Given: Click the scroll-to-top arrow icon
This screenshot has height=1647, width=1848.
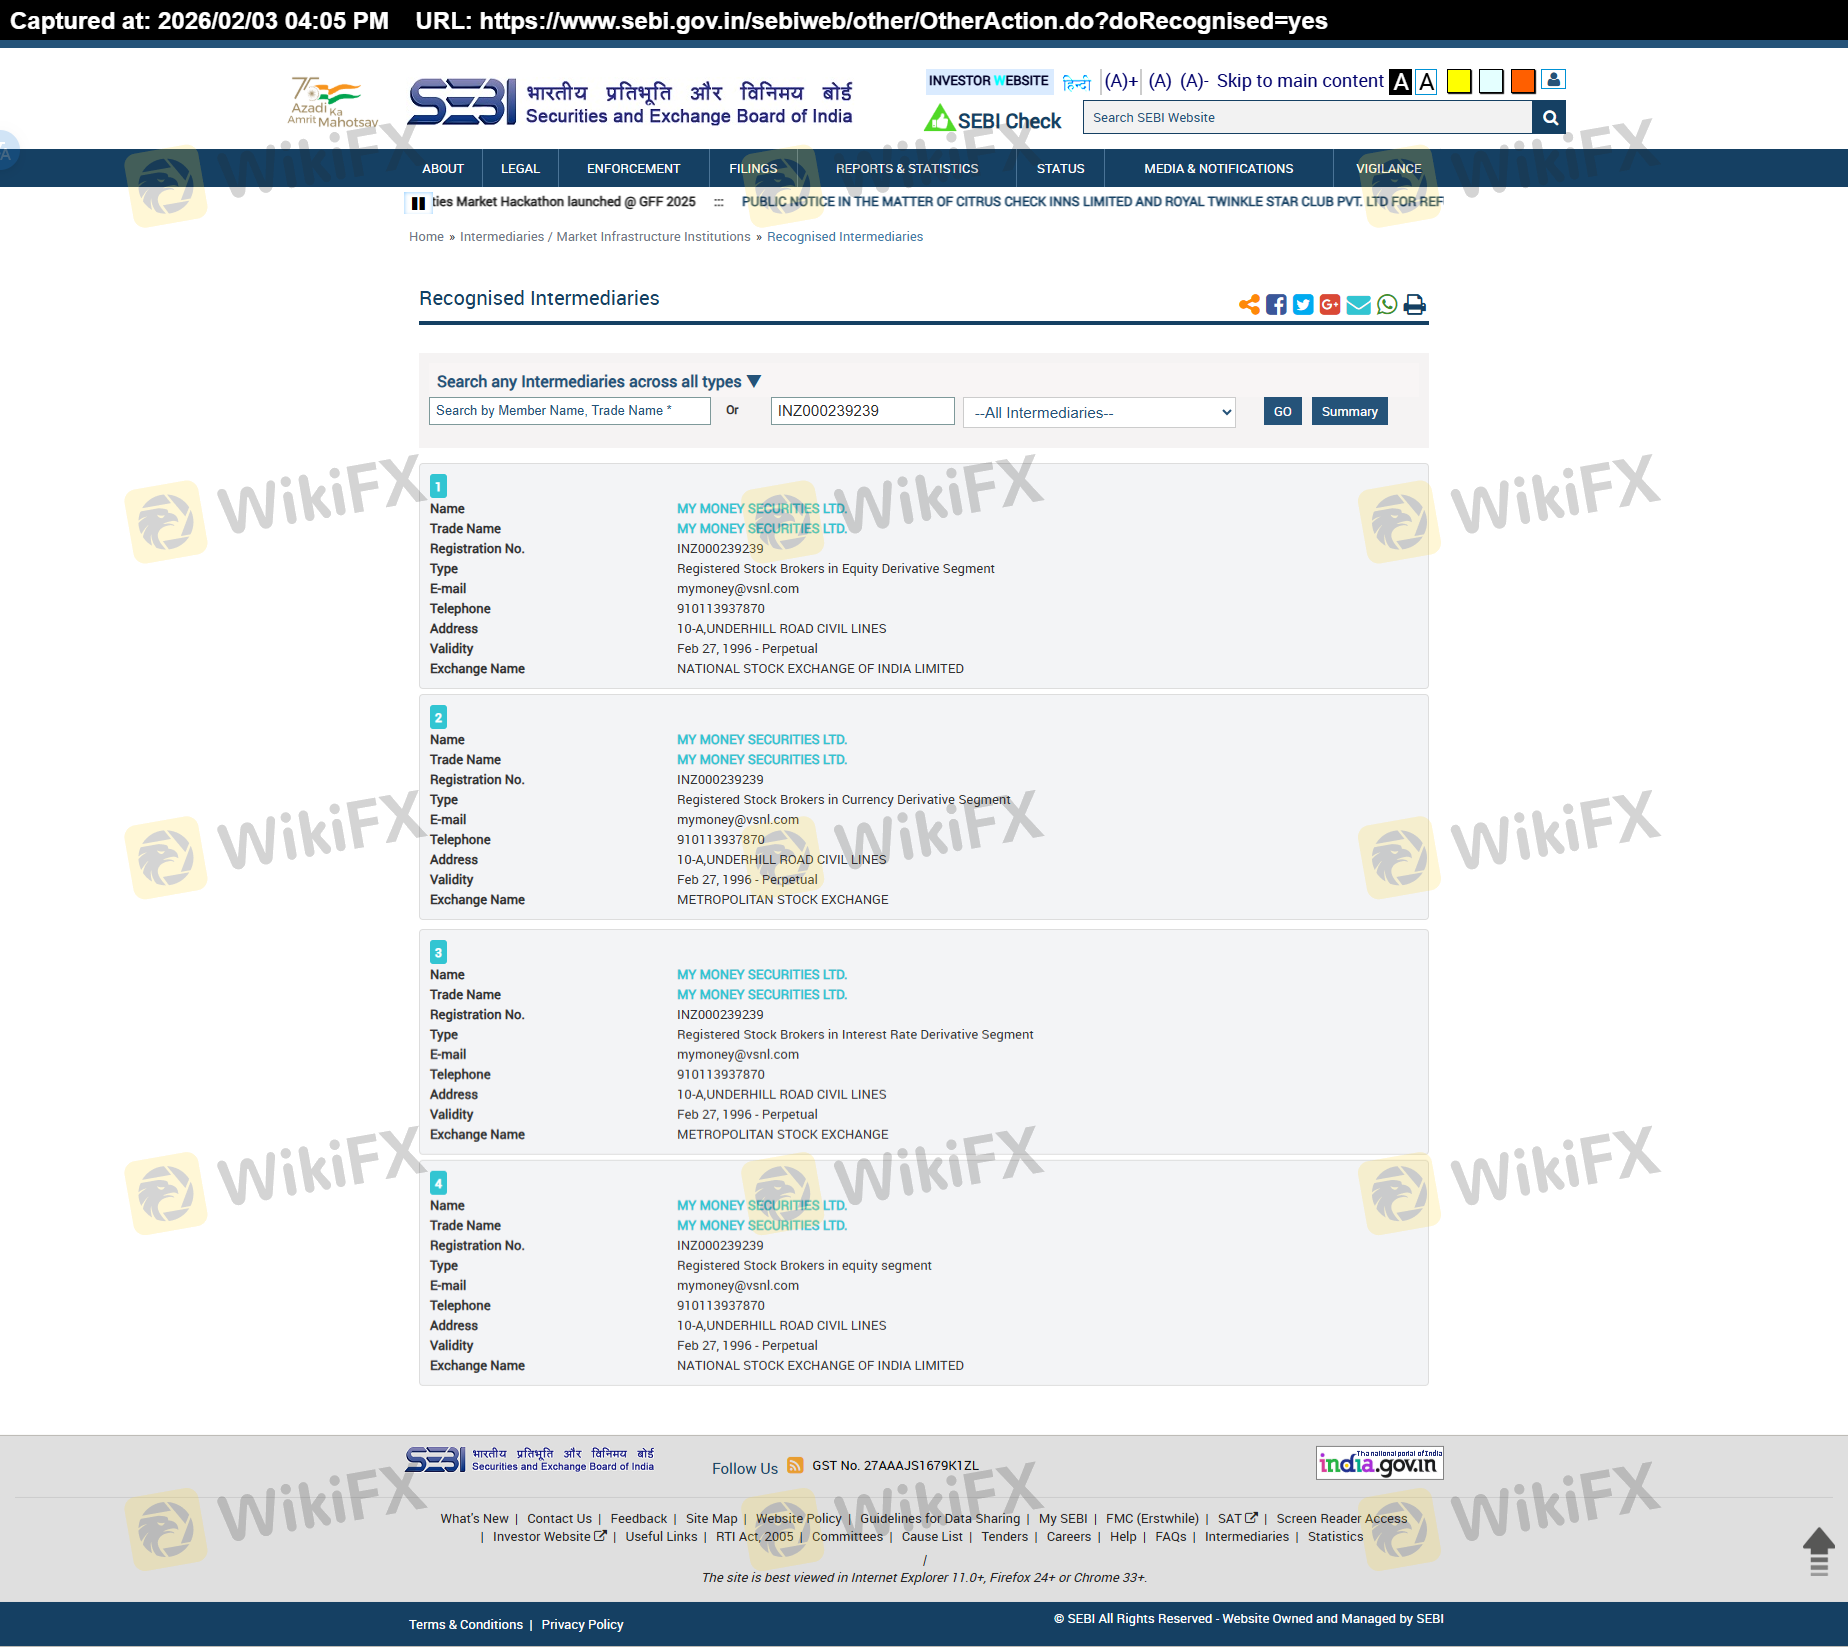Looking at the screenshot, I should [1819, 1551].
